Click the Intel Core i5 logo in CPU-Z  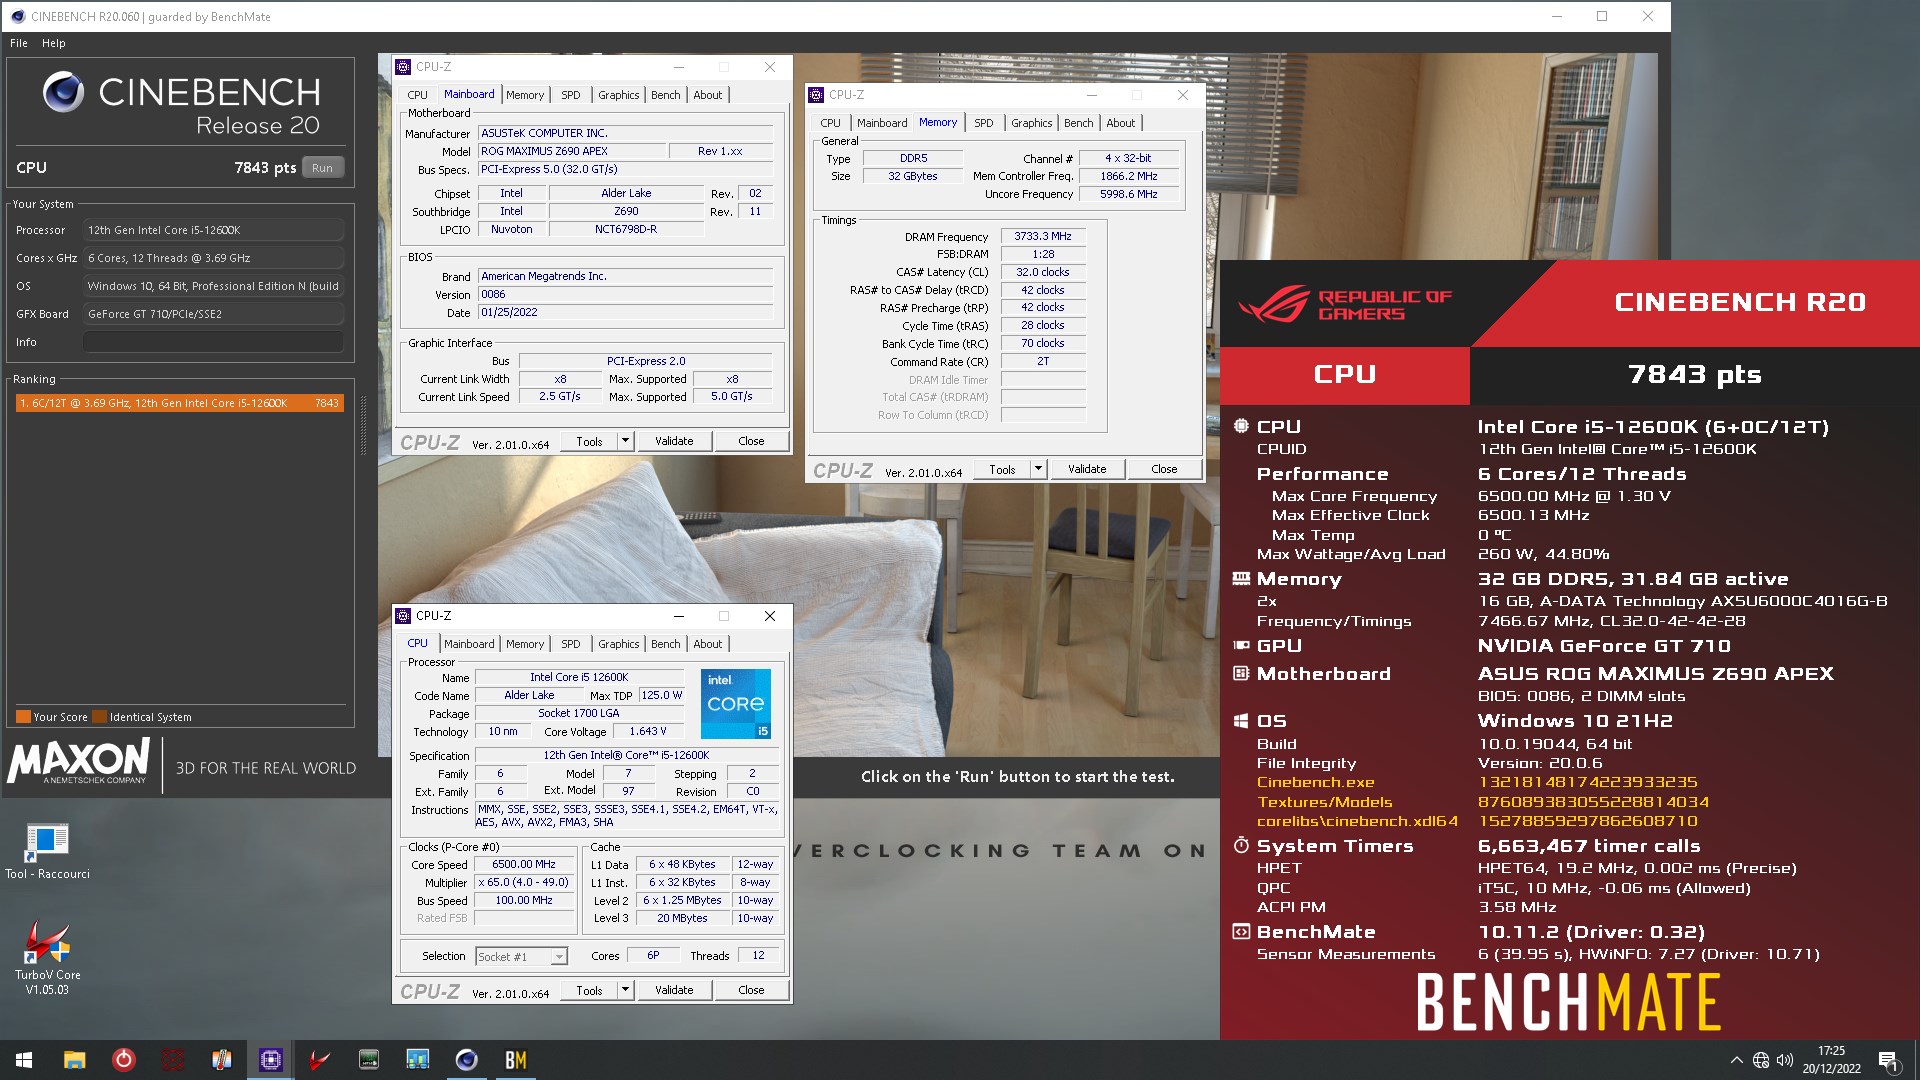pos(736,704)
